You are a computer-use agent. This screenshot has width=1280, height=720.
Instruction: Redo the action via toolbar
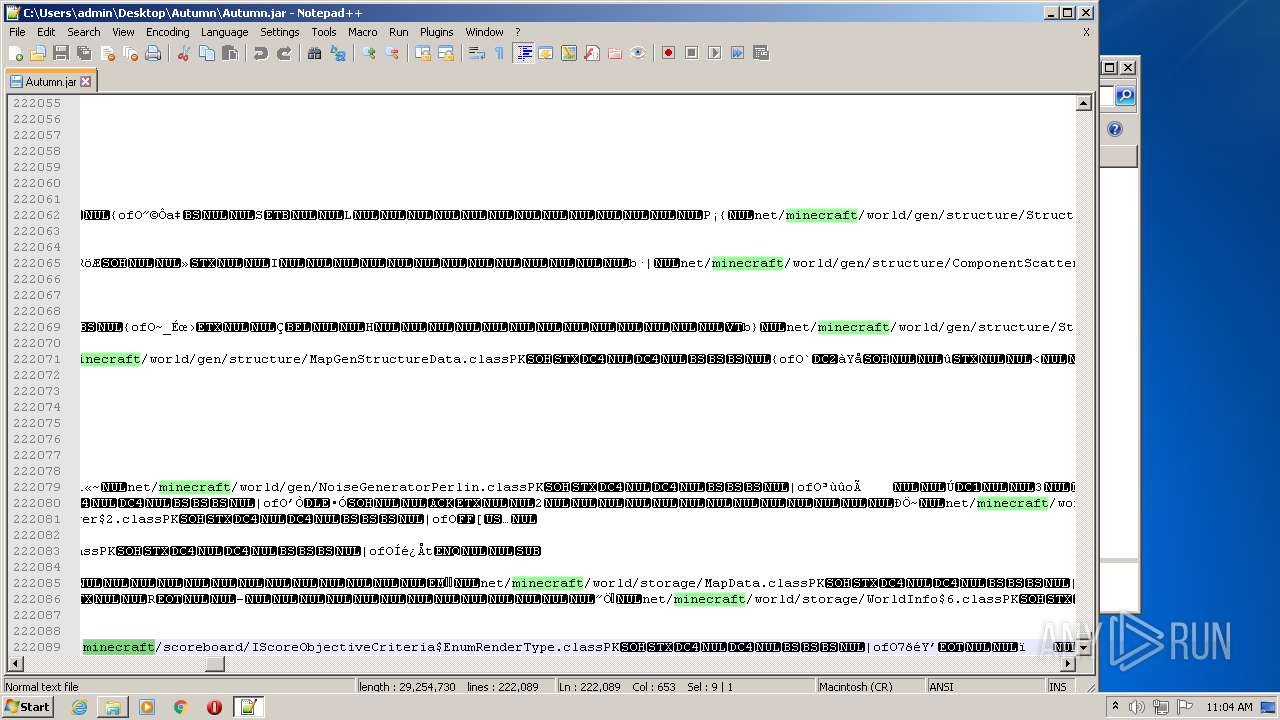(284, 53)
